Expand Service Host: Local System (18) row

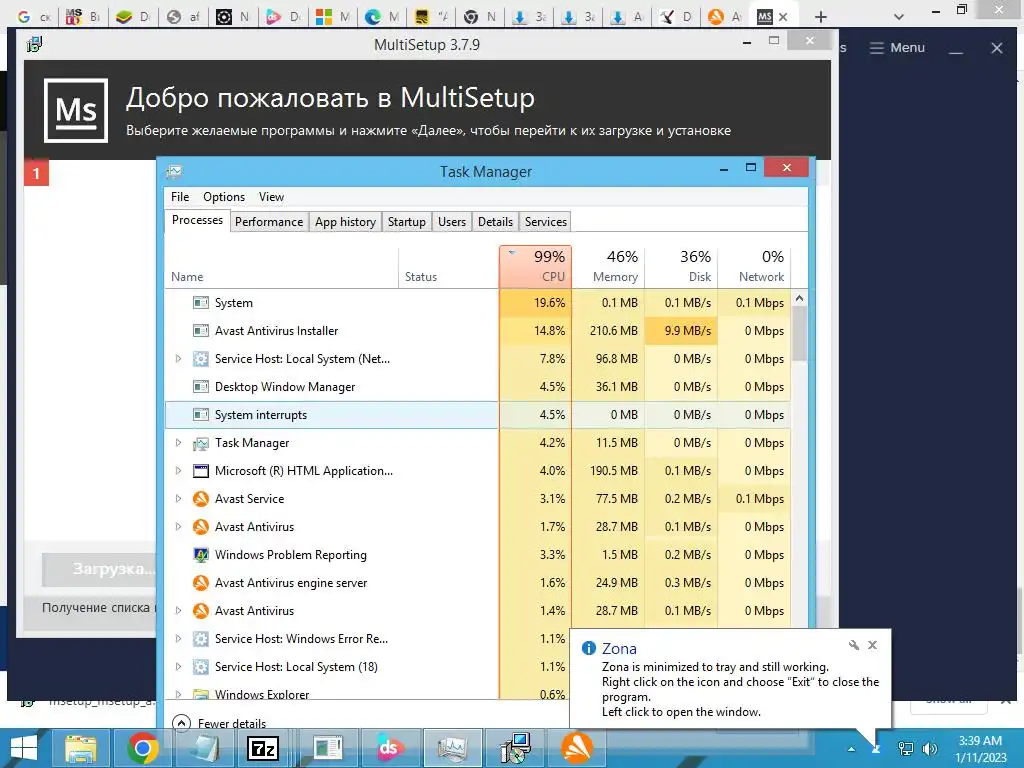point(178,667)
